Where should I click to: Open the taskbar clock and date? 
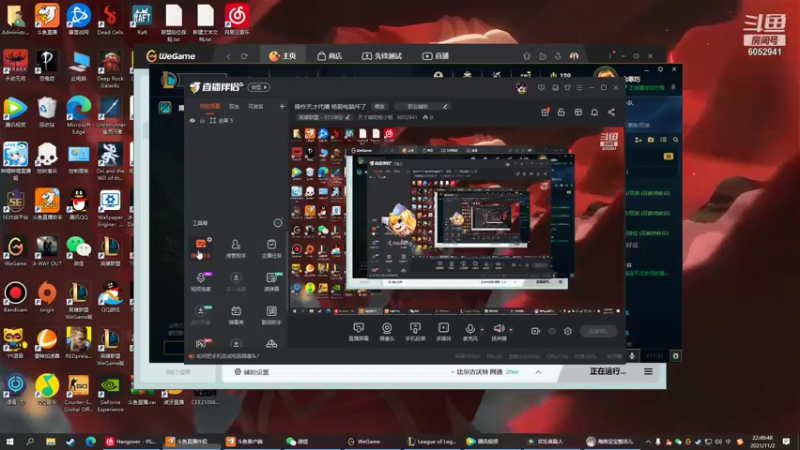click(x=762, y=441)
